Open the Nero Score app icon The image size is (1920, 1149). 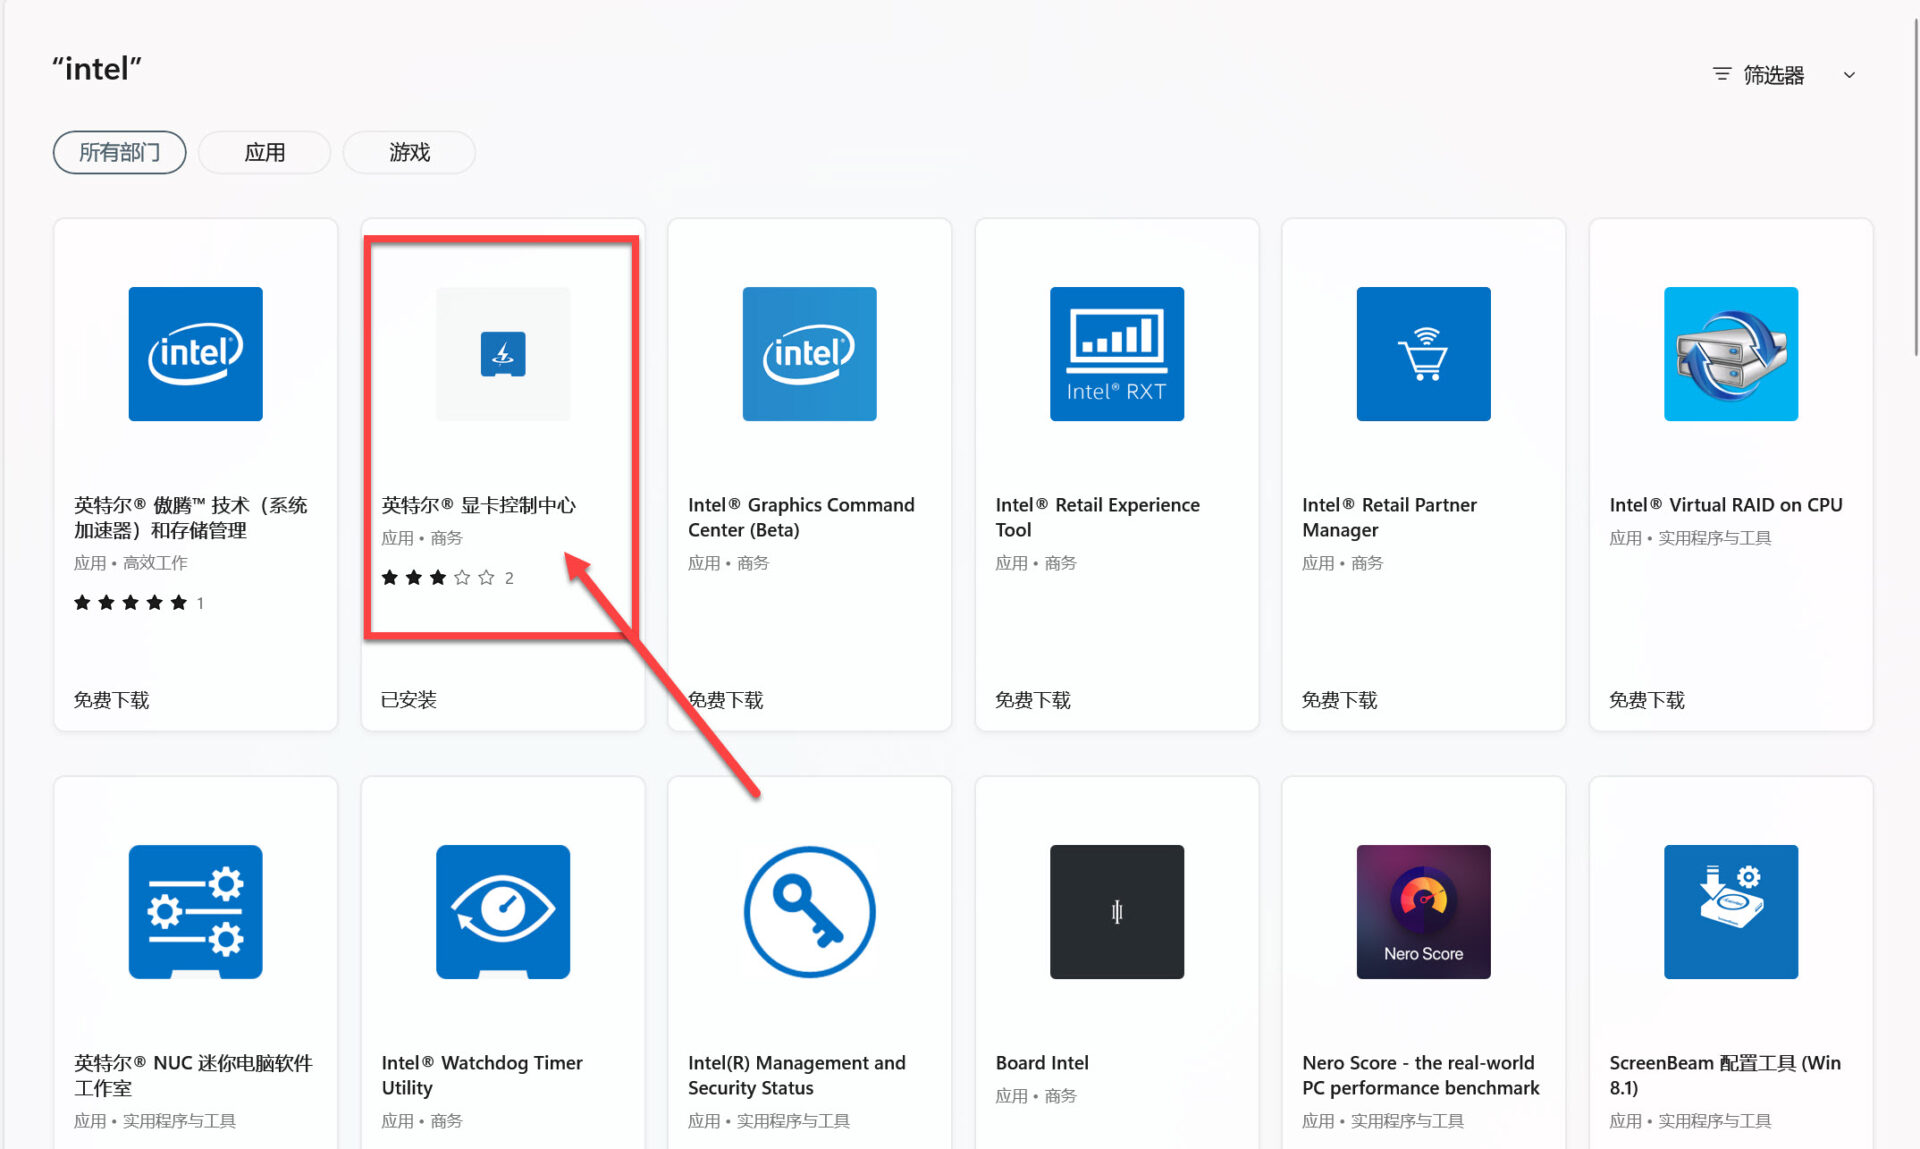(1423, 912)
